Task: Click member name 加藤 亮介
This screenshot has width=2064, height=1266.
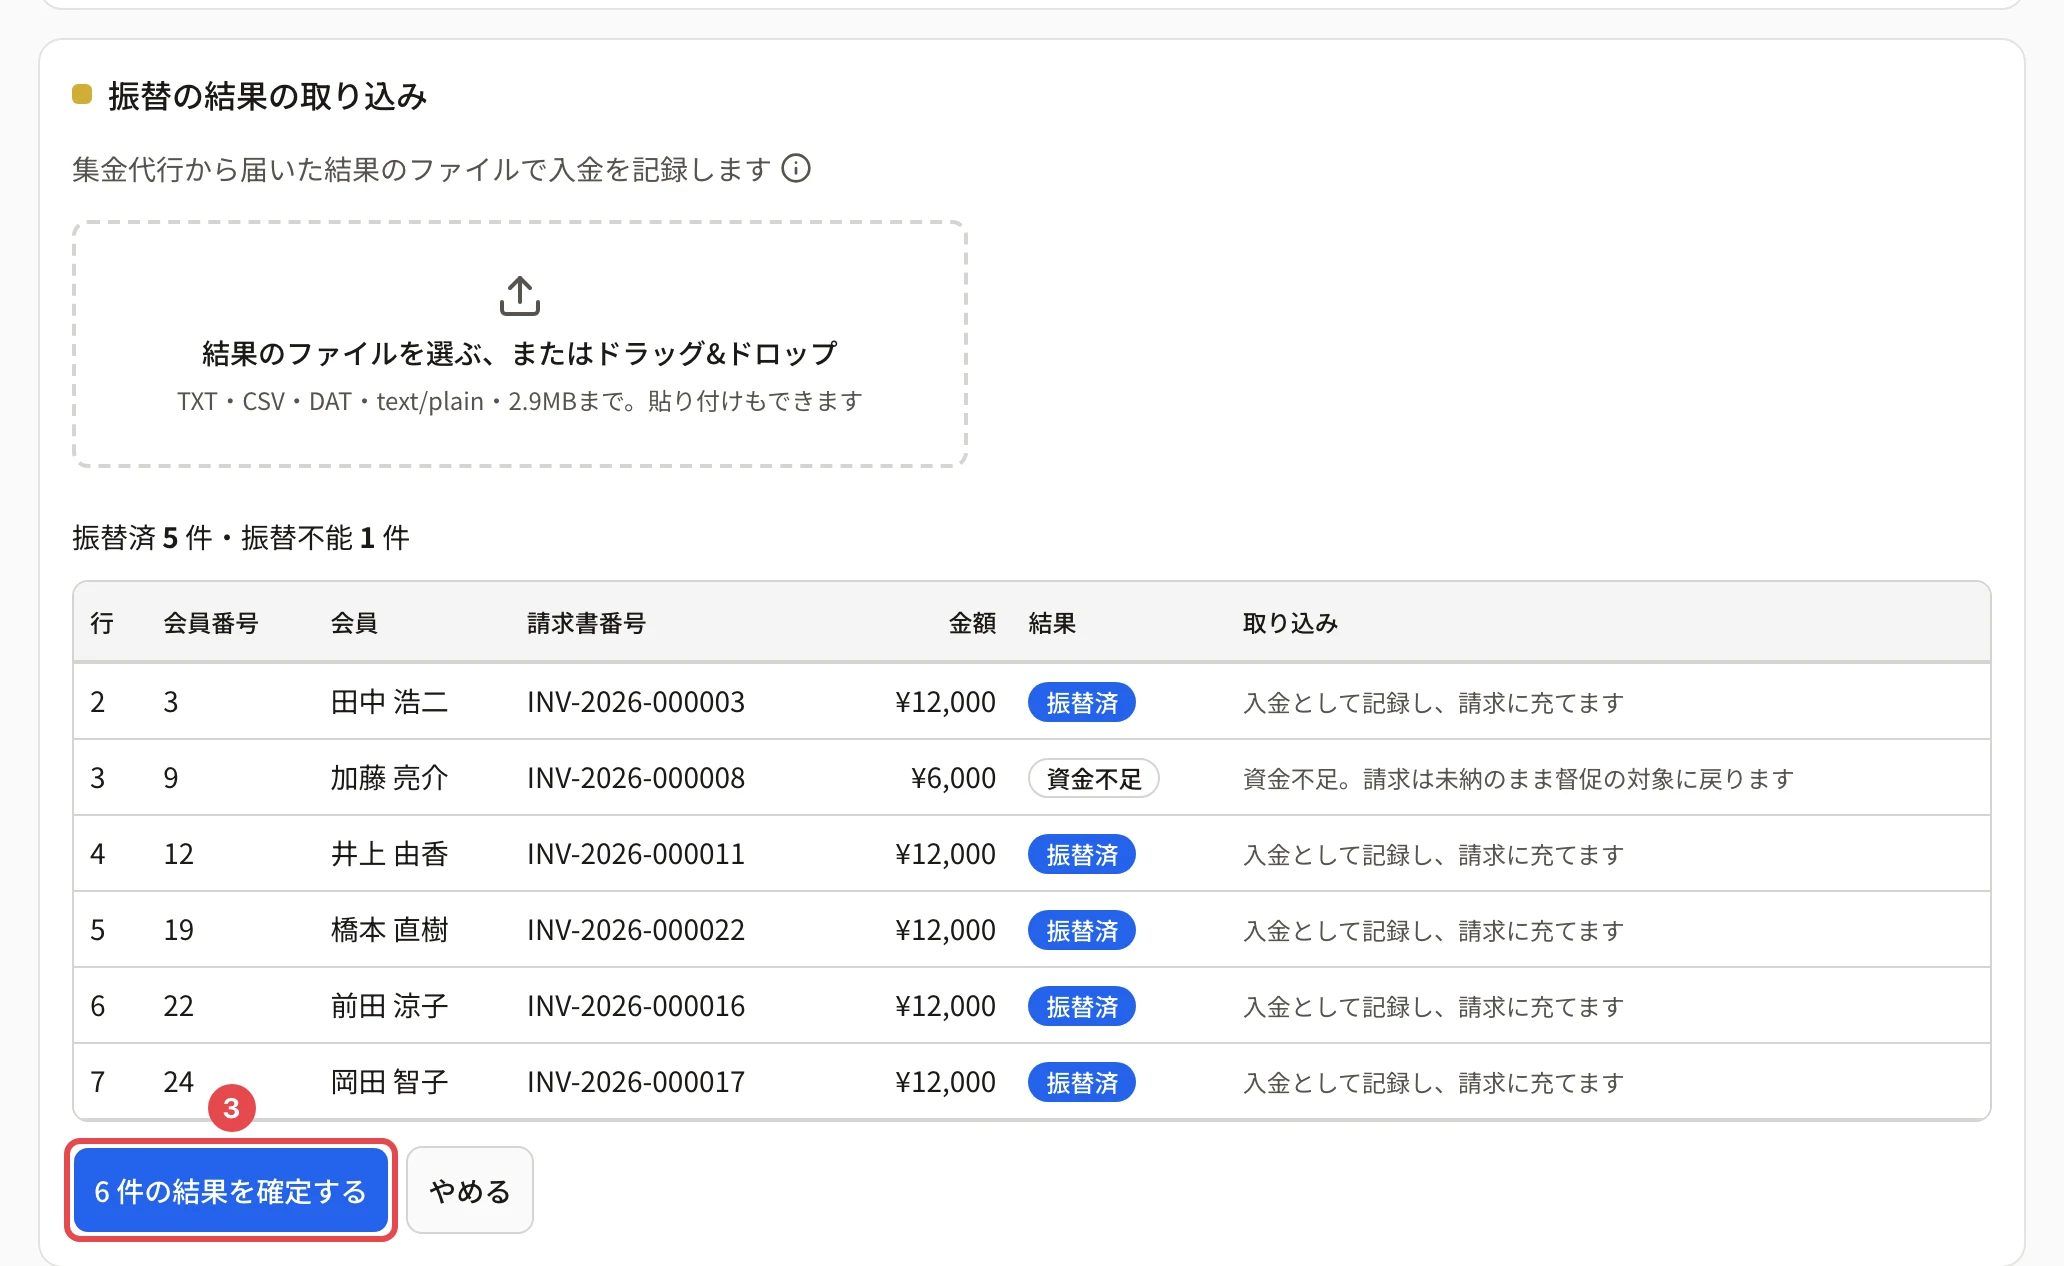Action: pyautogui.click(x=389, y=778)
